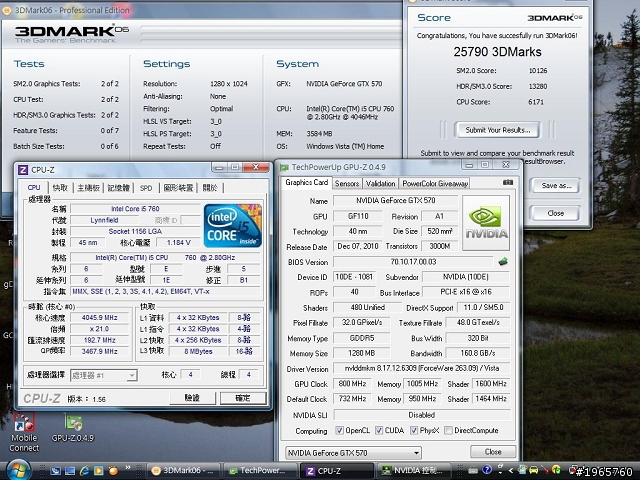Image resolution: width=640 pixels, height=480 pixels.
Task: Click the Save as... button
Action: [555, 186]
